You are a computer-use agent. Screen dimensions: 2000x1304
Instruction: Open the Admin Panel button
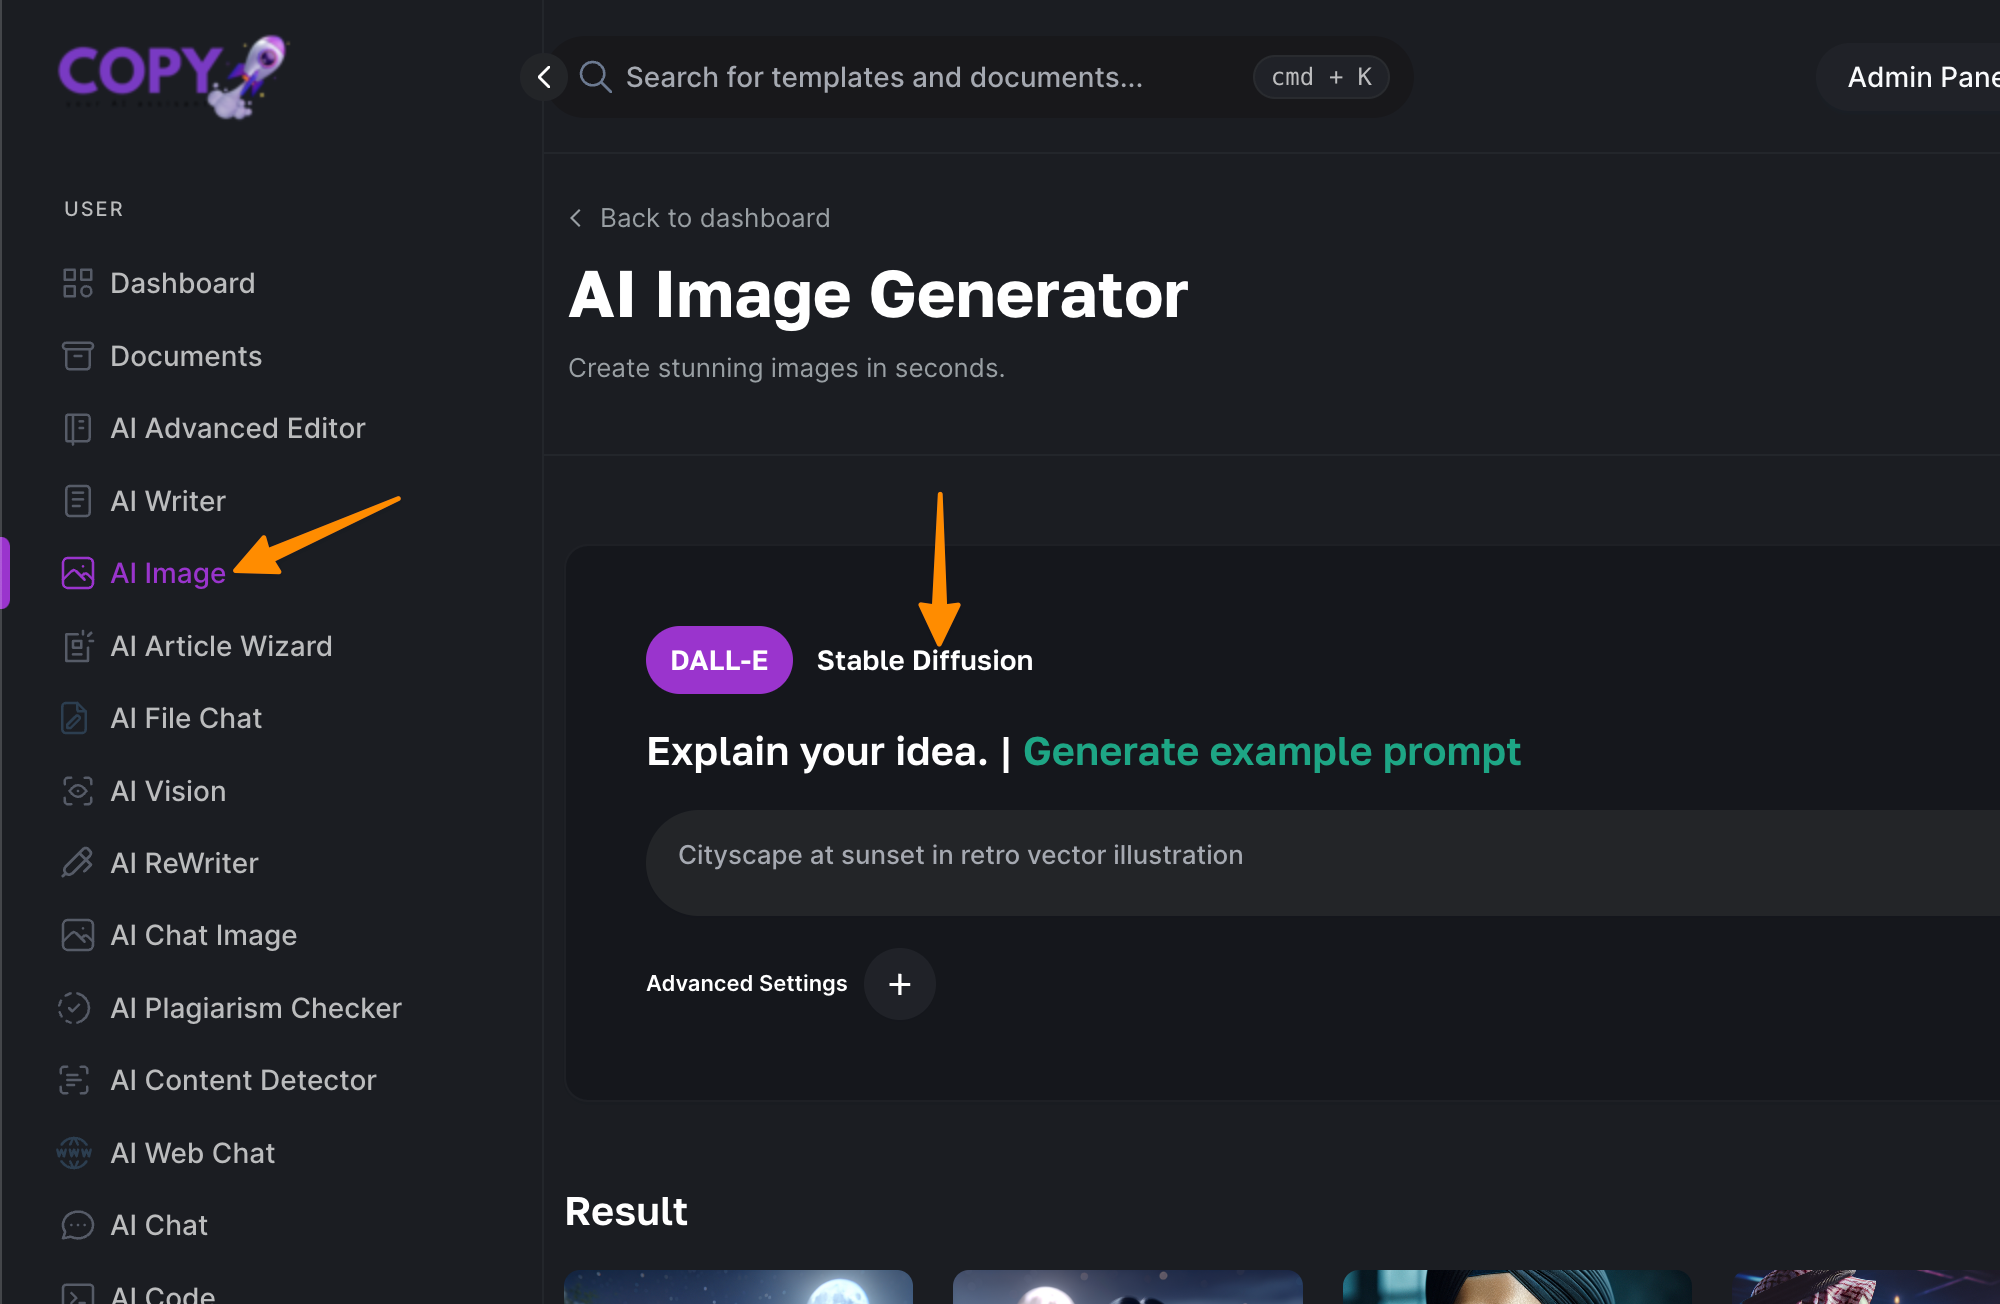tap(1920, 77)
